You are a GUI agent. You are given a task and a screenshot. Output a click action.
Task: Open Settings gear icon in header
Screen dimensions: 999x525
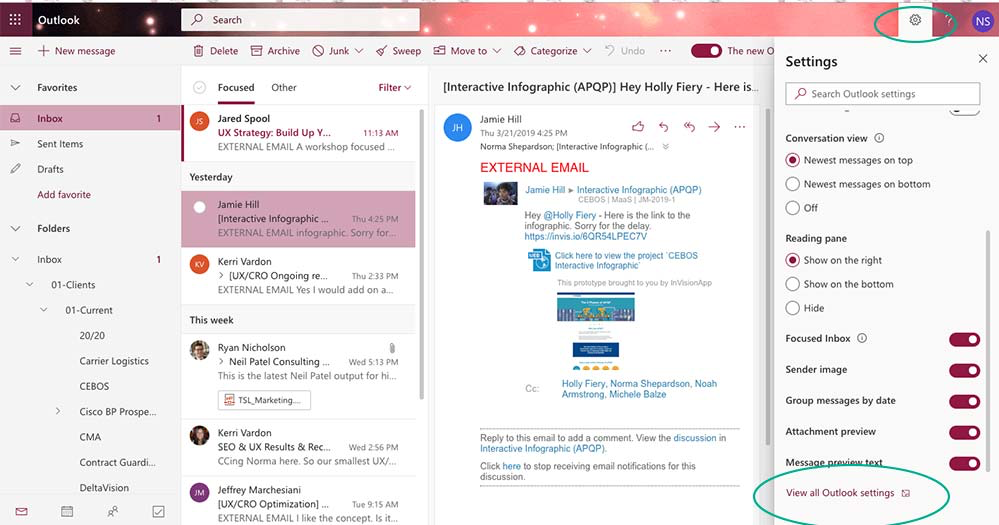[x=915, y=20]
